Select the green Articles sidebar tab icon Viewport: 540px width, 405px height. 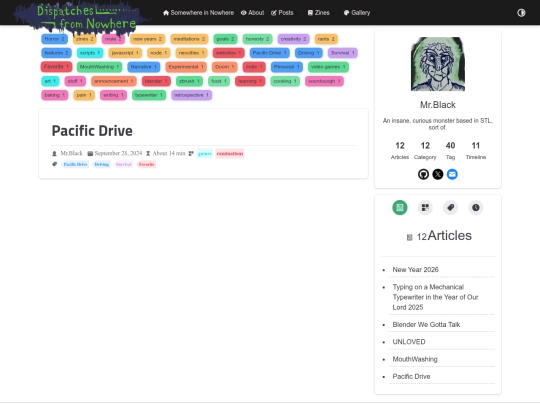pos(399,208)
